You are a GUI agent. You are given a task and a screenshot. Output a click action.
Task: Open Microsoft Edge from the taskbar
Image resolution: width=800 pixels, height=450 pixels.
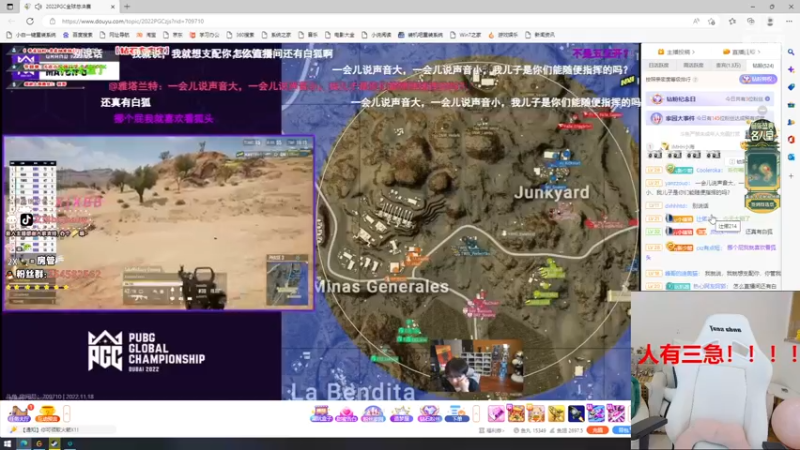coord(23,444)
